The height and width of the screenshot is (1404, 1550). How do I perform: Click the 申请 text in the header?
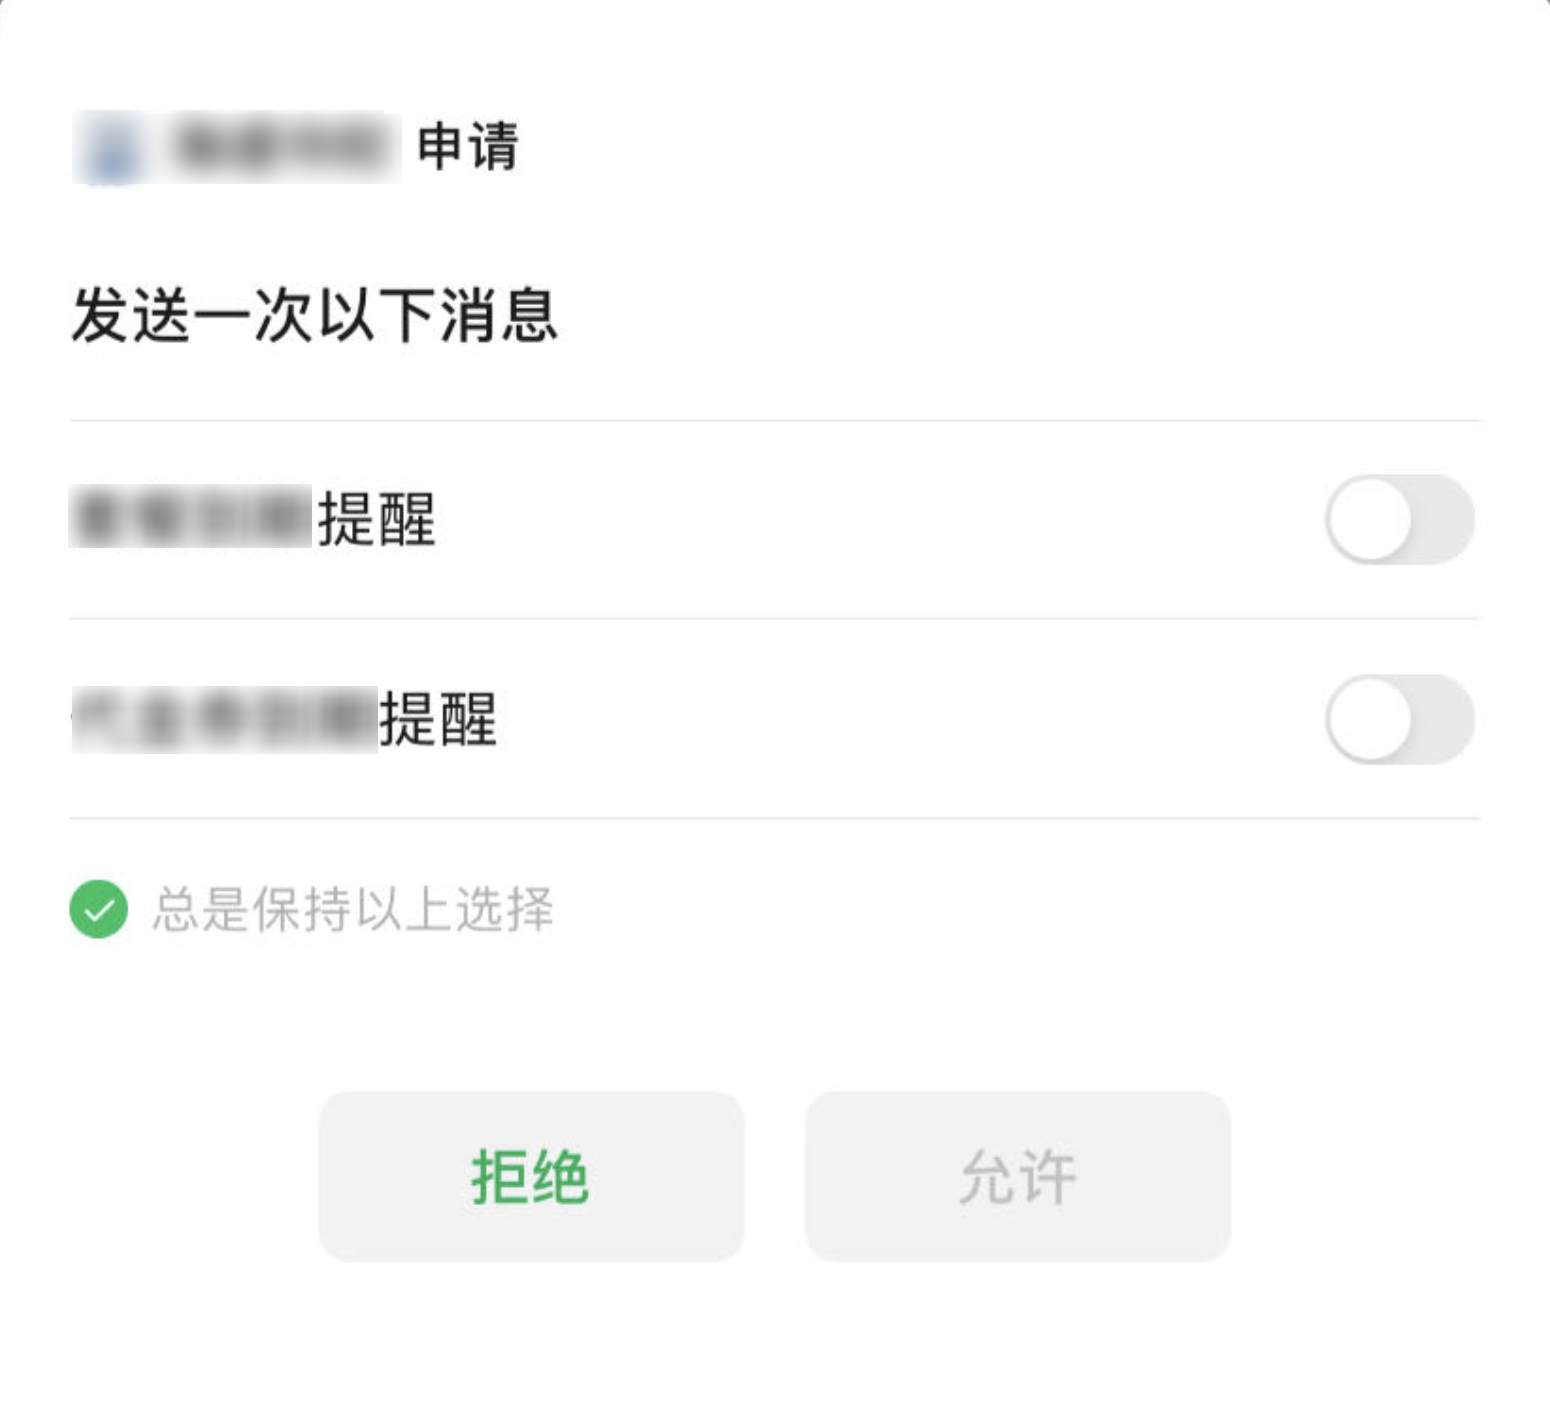pyautogui.click(x=468, y=147)
